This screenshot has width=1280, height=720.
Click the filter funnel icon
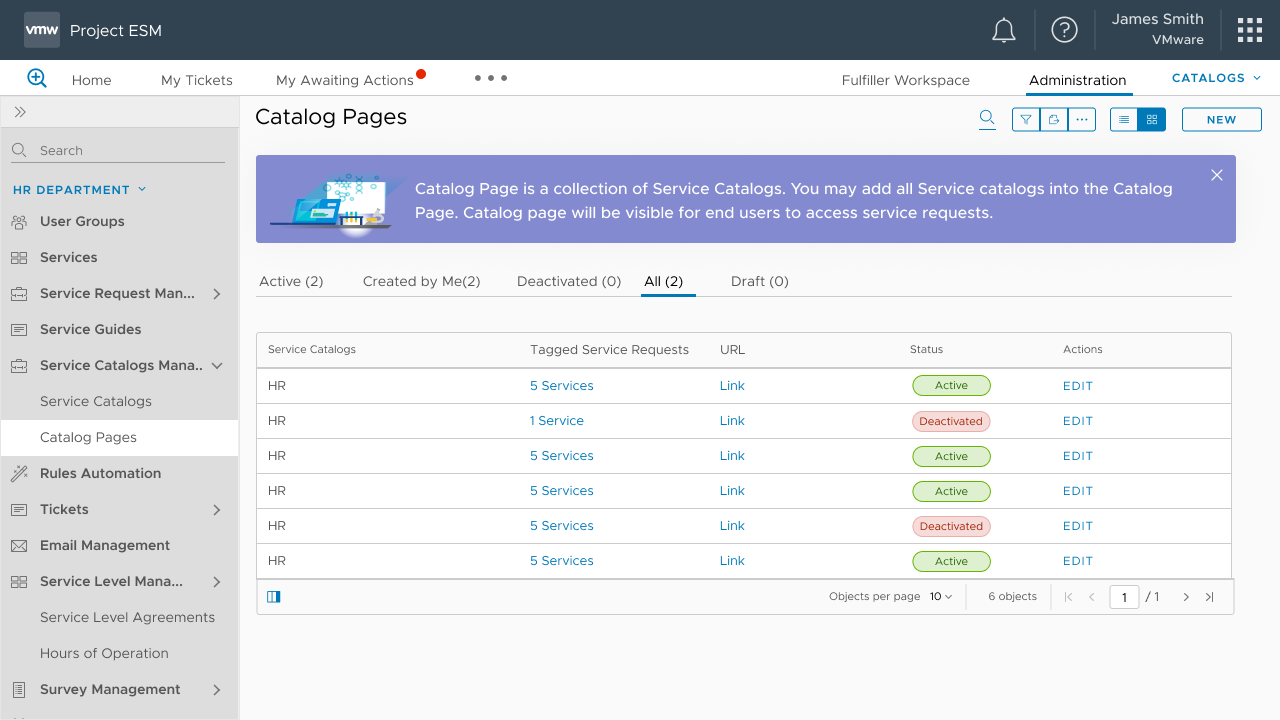tap(1026, 120)
